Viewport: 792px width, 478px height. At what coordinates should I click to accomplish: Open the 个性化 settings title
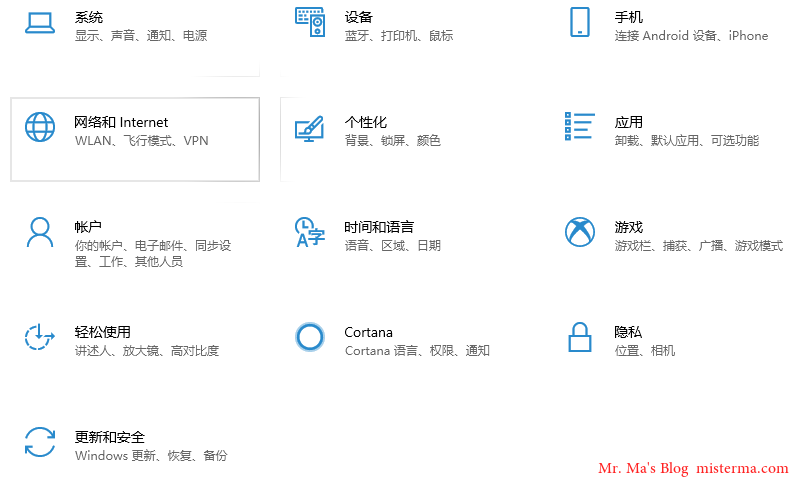tap(366, 122)
